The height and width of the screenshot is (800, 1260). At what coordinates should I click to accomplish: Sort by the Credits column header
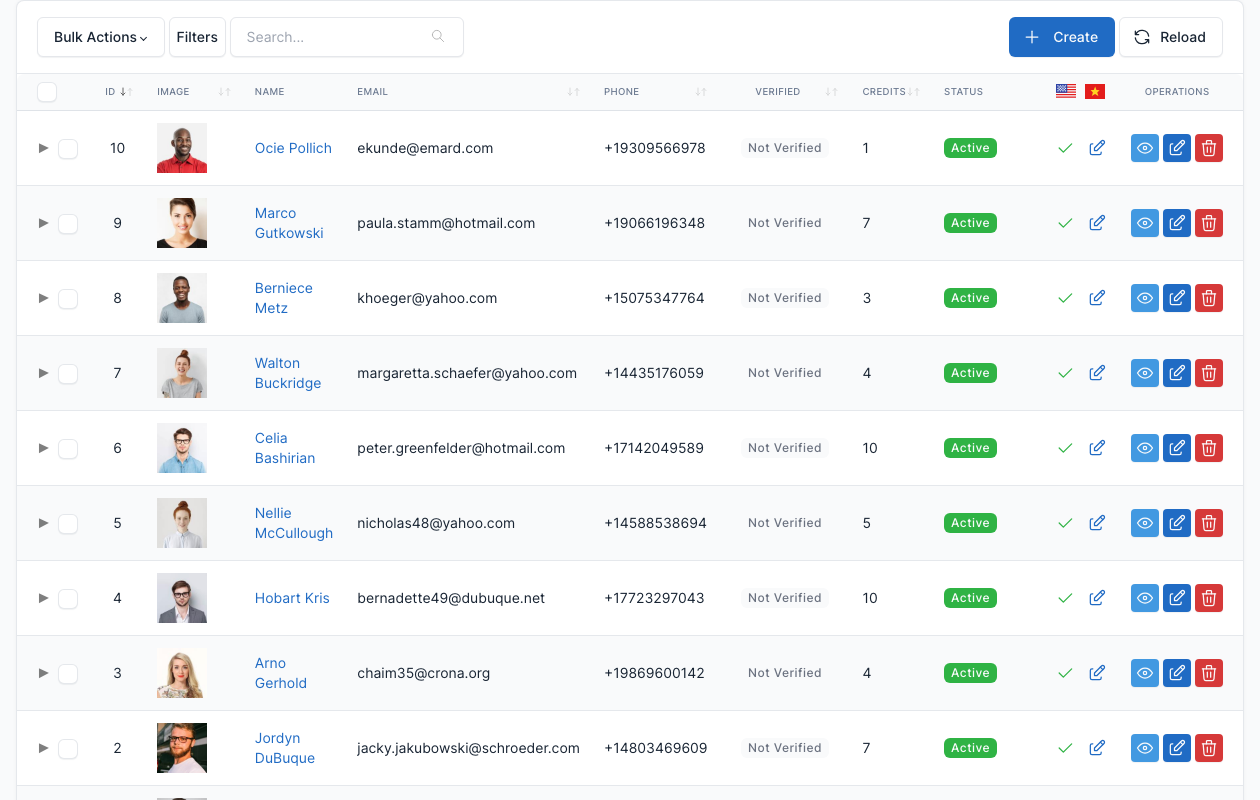point(891,92)
